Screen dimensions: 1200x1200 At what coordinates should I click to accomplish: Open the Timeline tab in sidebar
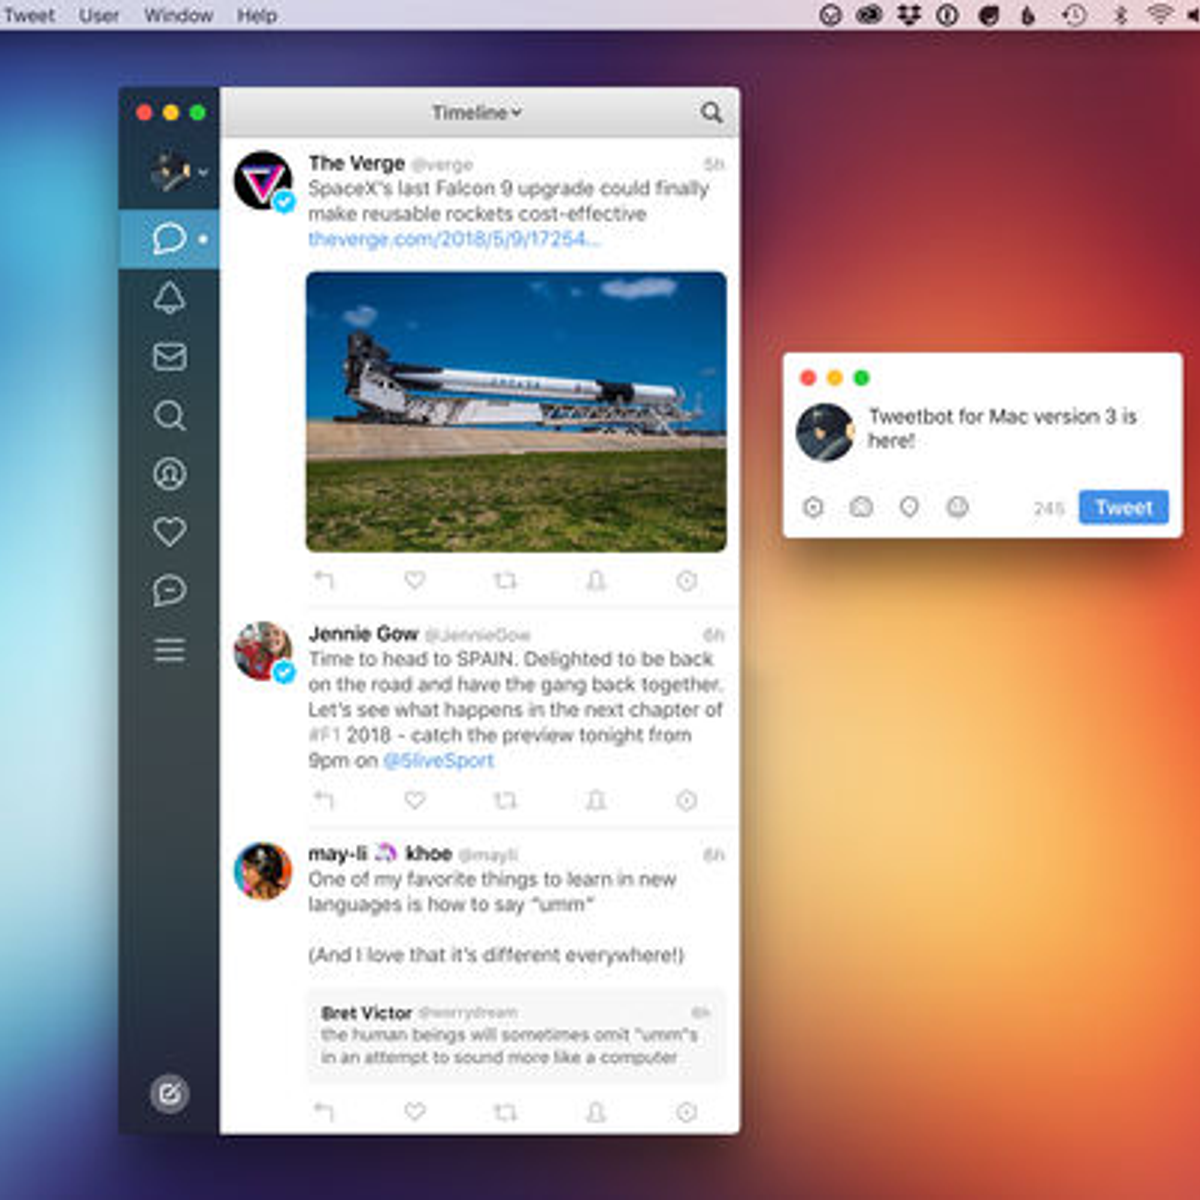[169, 239]
